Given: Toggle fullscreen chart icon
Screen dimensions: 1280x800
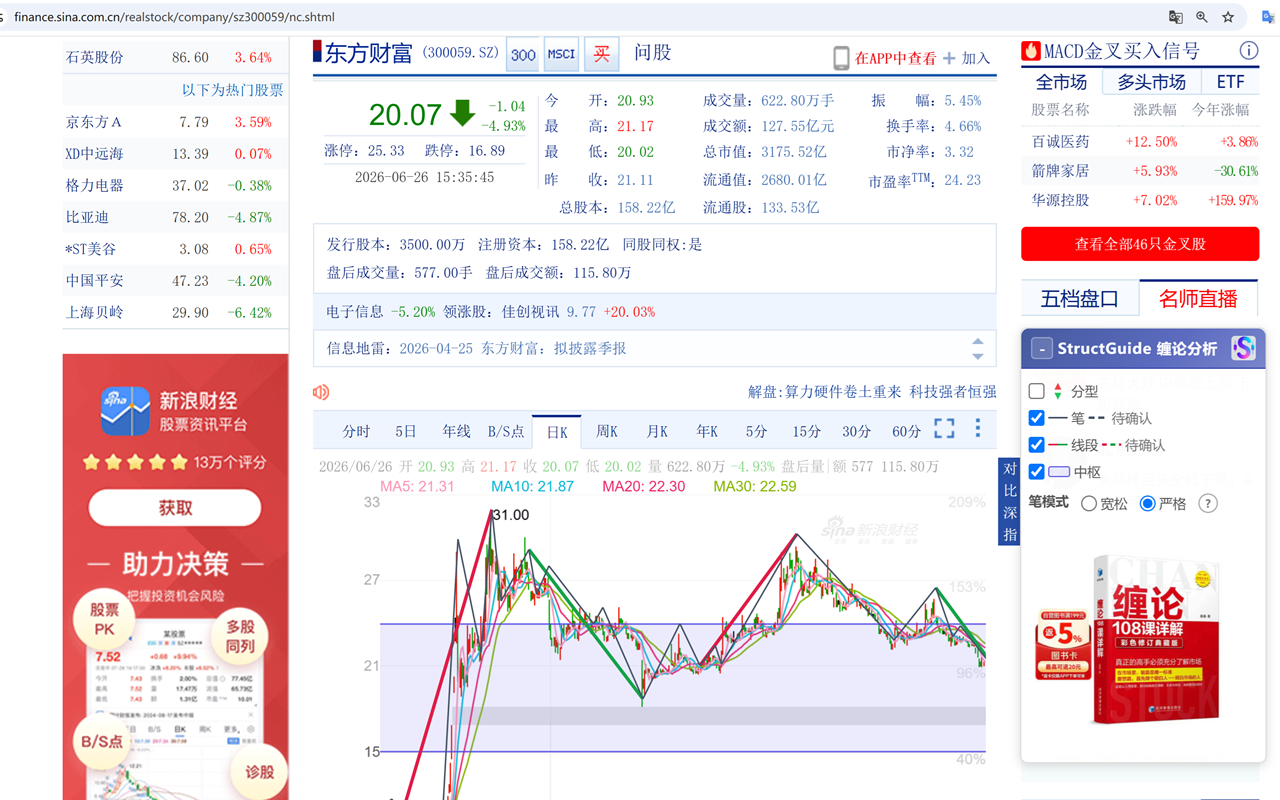Looking at the screenshot, I should coord(944,429).
